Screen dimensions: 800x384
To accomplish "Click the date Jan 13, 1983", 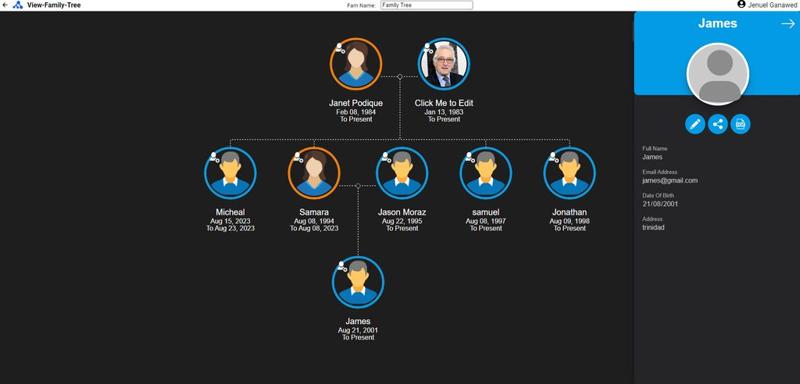I will (x=444, y=112).
